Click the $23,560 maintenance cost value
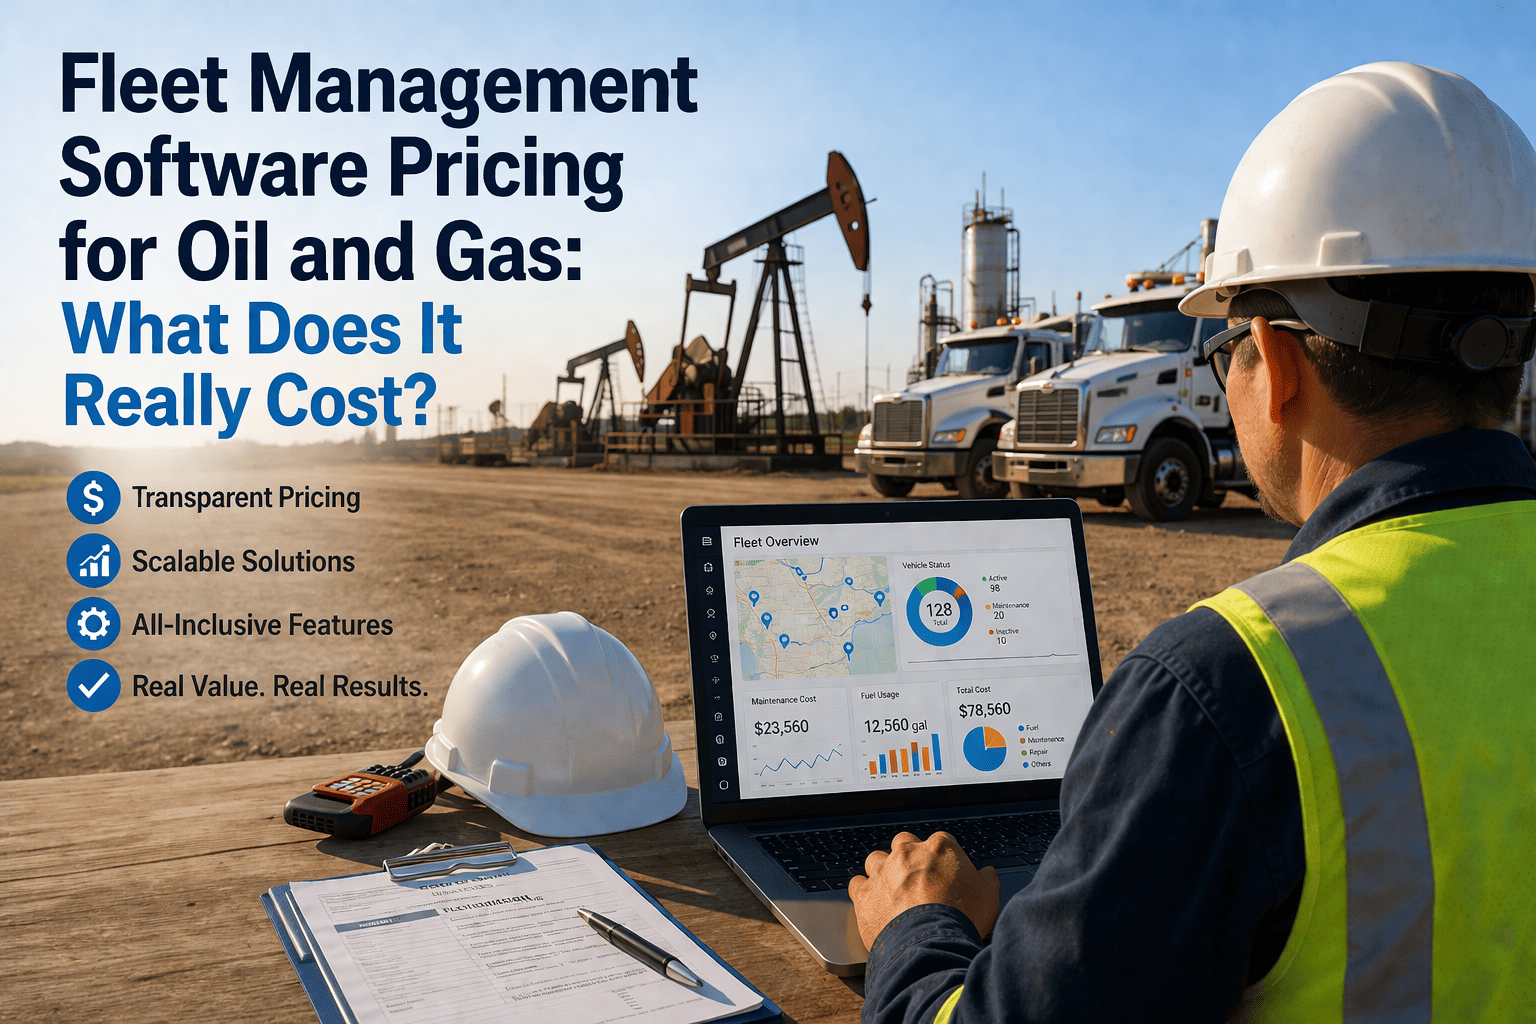This screenshot has width=1536, height=1024. click(781, 727)
